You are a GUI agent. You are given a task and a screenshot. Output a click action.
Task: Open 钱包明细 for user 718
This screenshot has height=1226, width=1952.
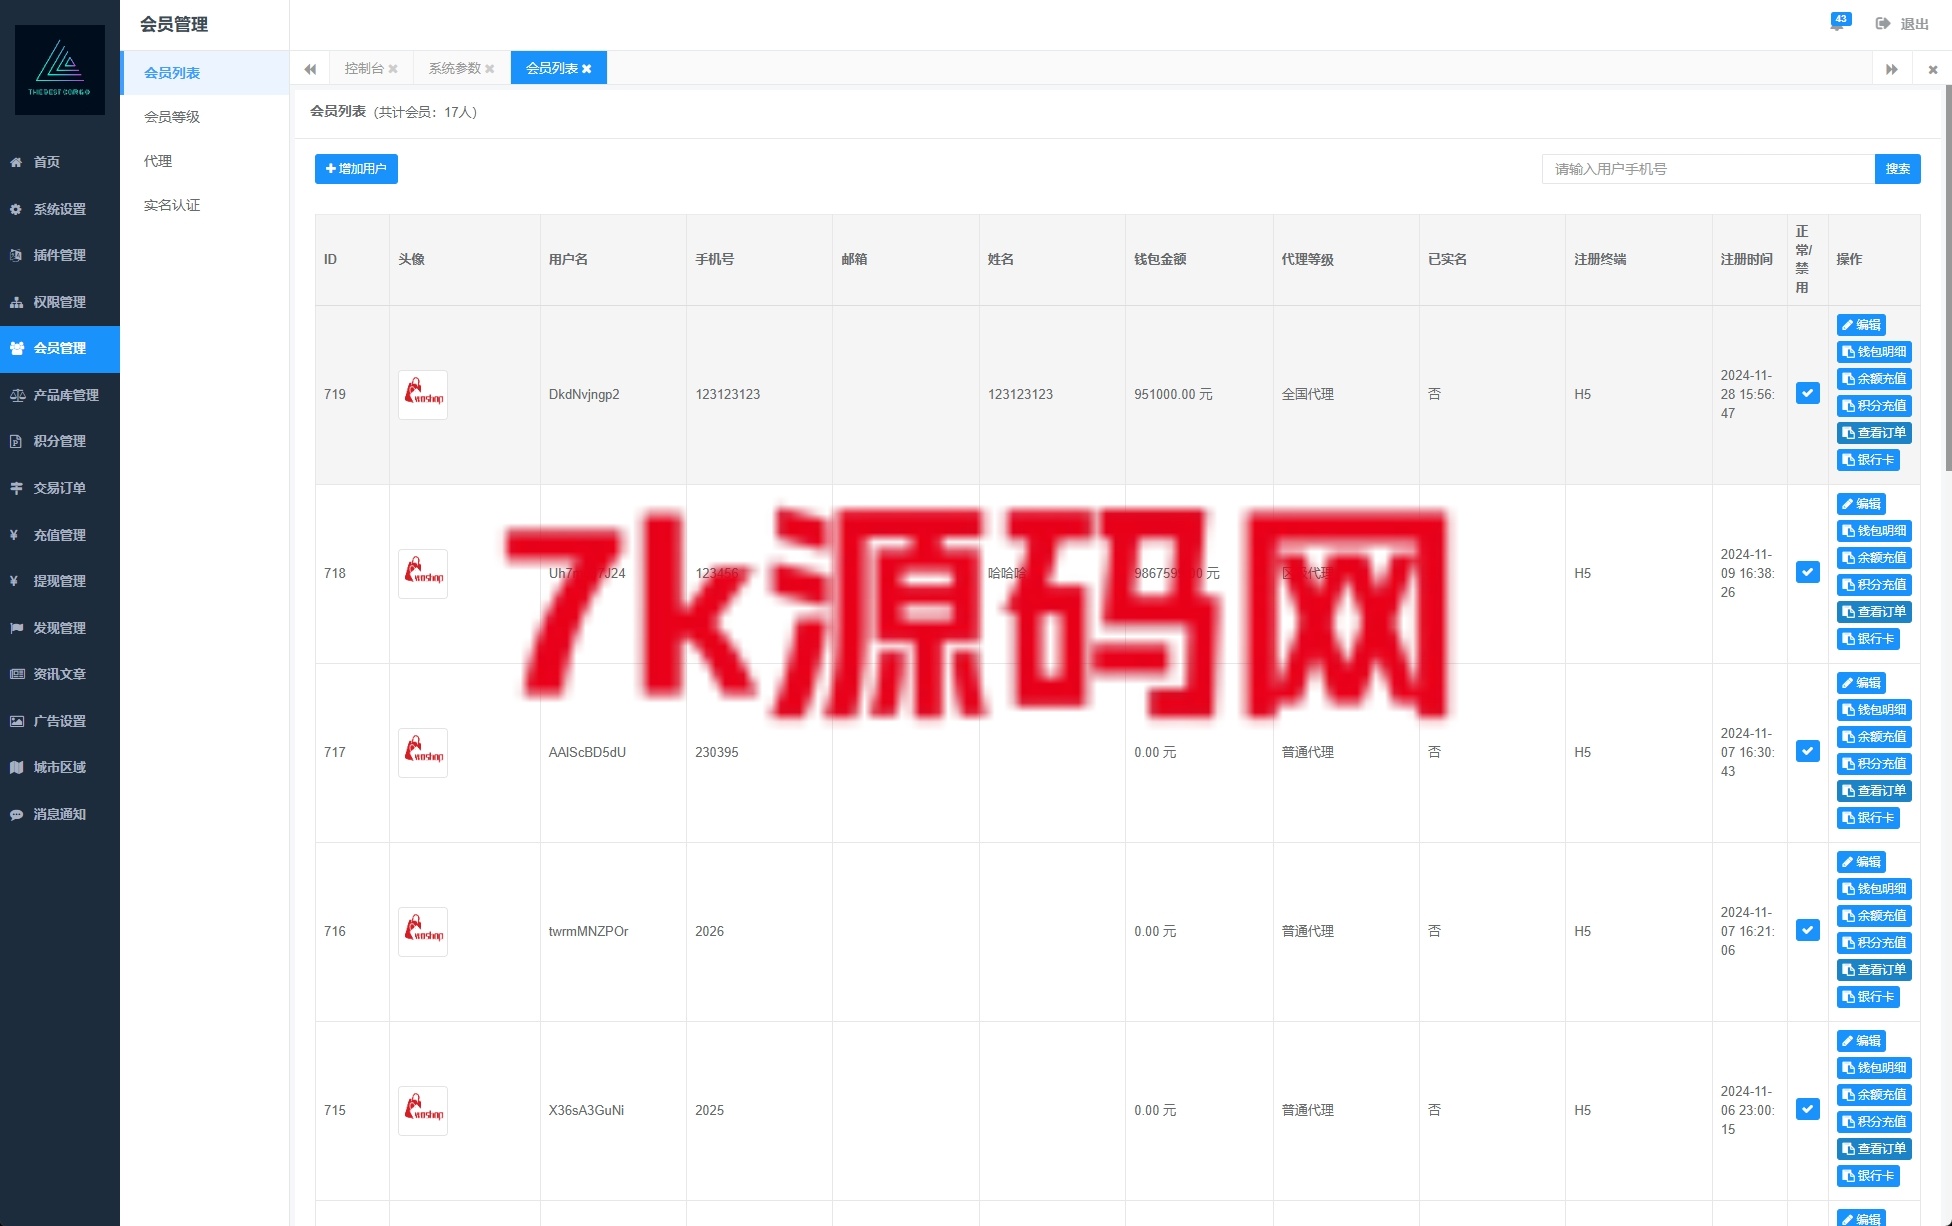1874,531
